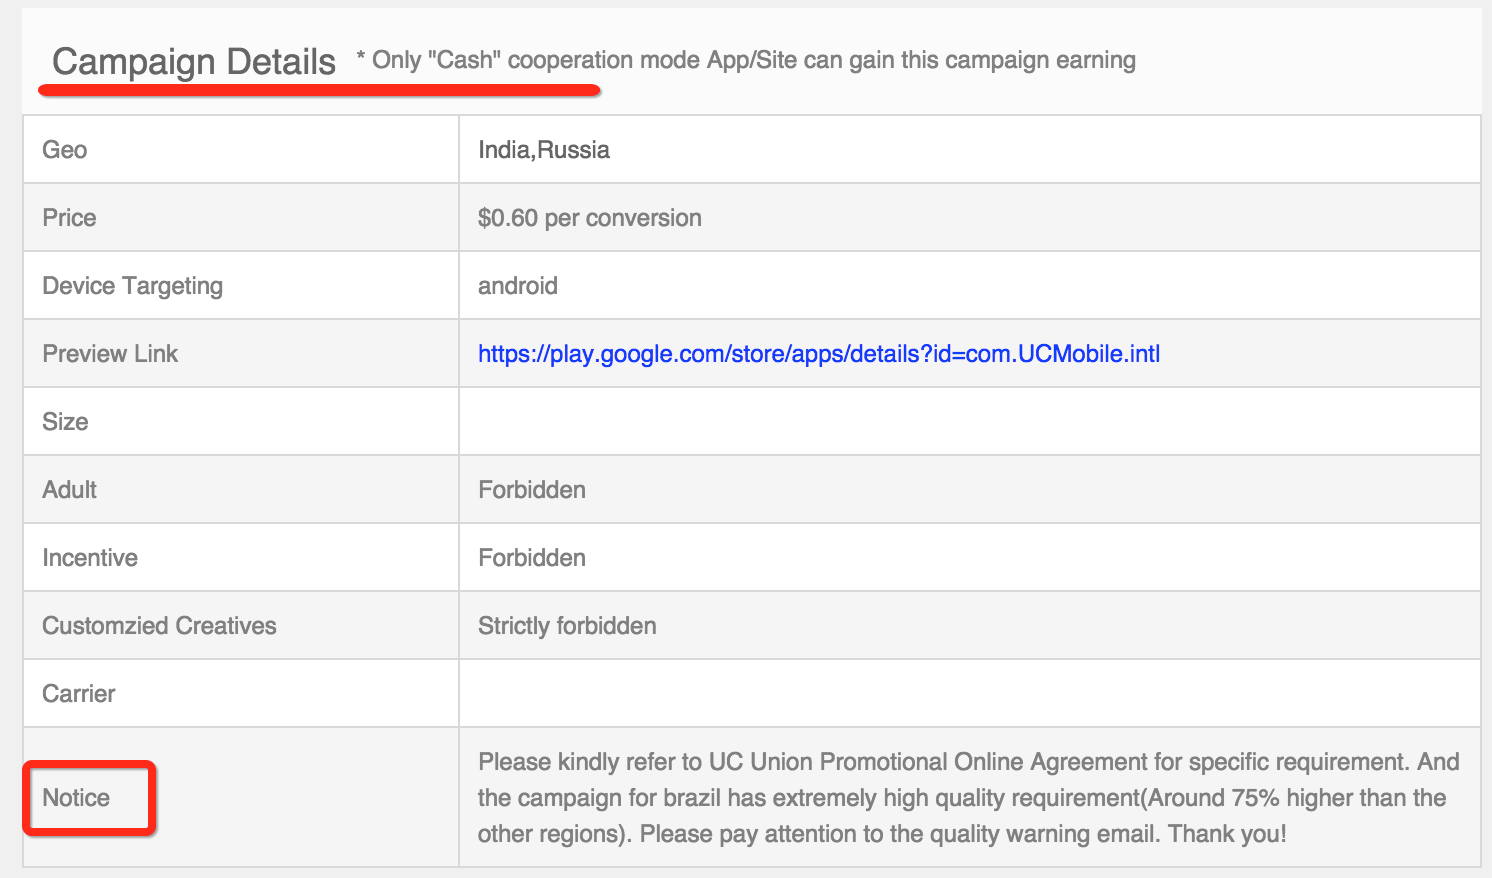Image resolution: width=1492 pixels, height=878 pixels.
Task: Select the Customzied Creatives label
Action: [x=159, y=626]
